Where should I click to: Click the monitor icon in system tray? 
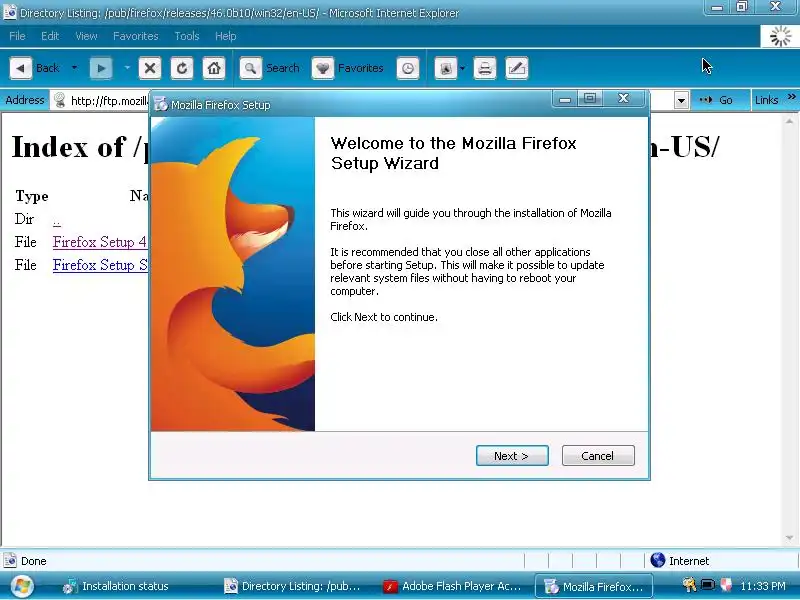[707, 585]
